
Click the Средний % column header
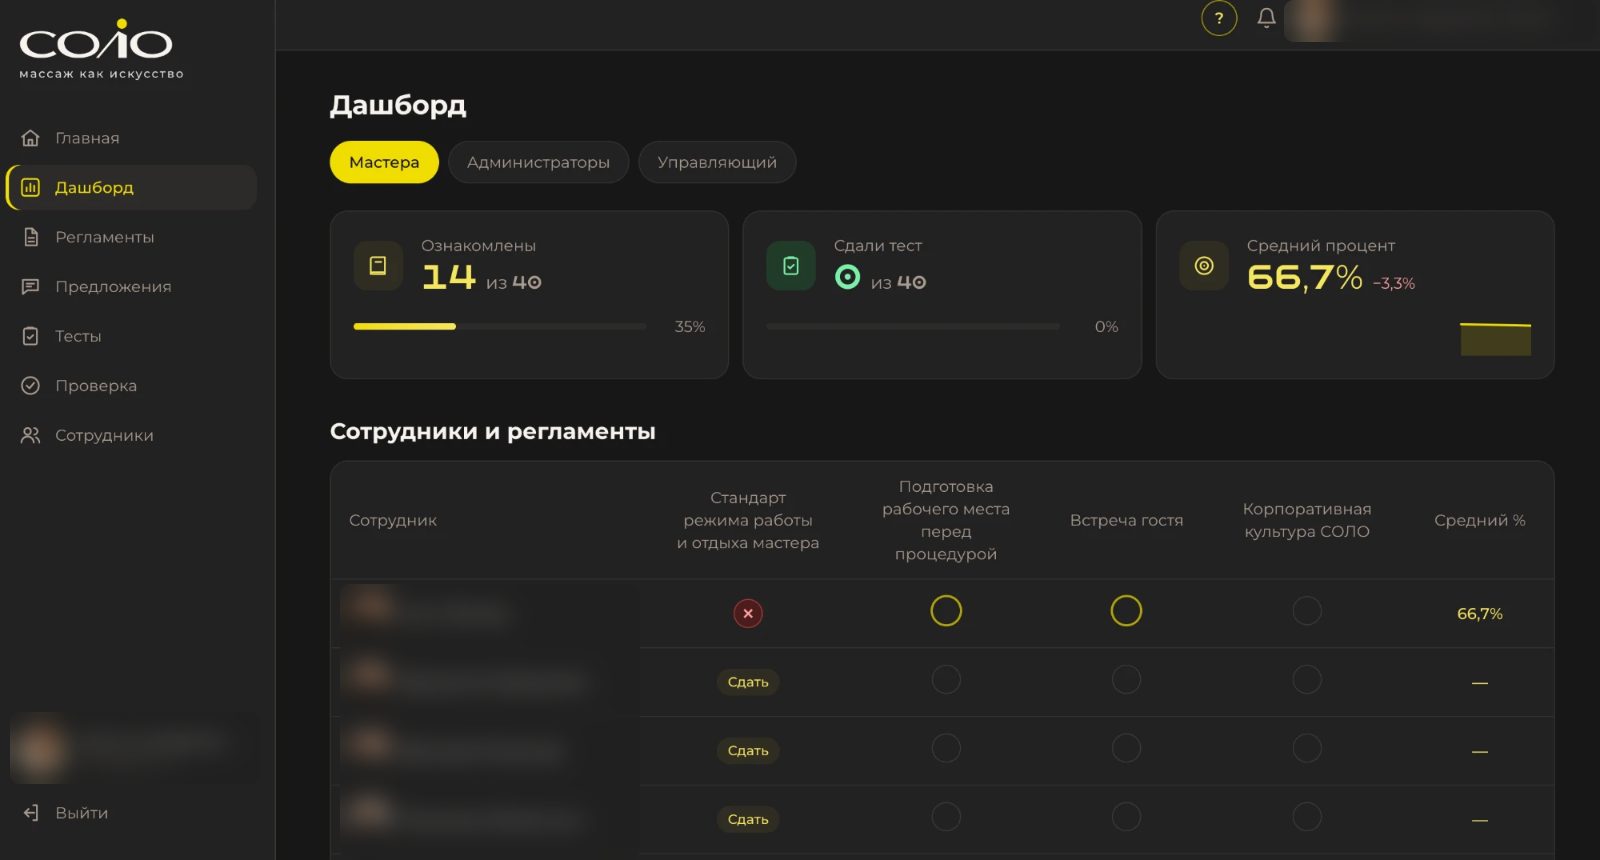[x=1480, y=520]
